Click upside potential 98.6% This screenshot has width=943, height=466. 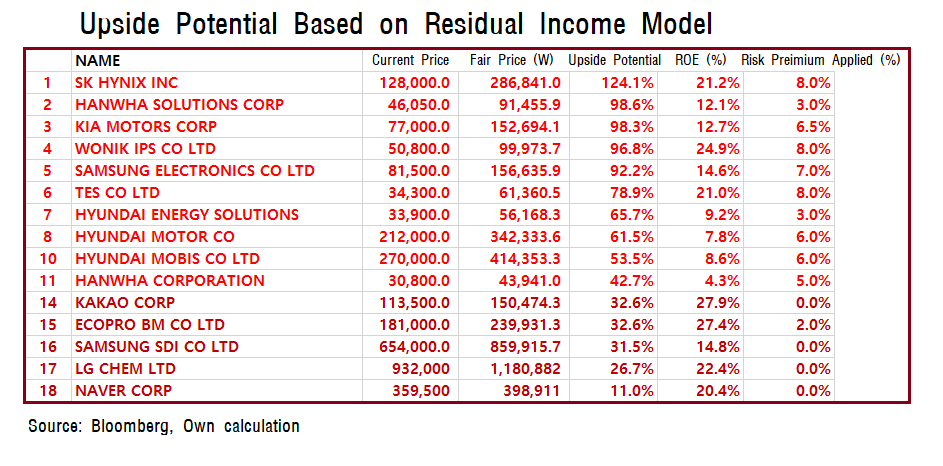(631, 105)
